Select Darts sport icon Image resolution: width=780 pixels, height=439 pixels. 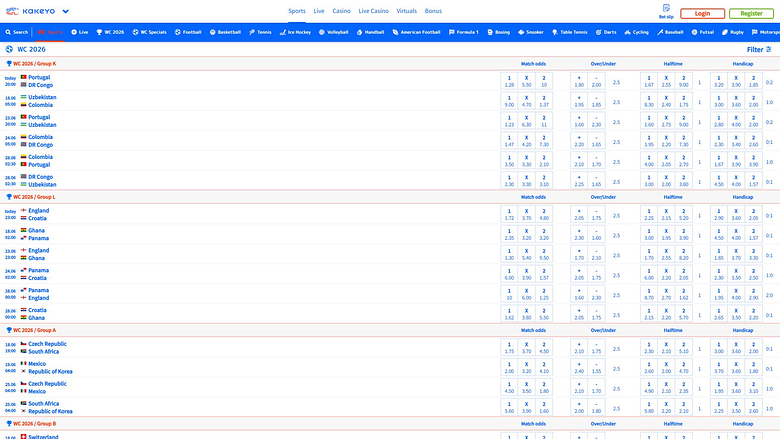(598, 32)
